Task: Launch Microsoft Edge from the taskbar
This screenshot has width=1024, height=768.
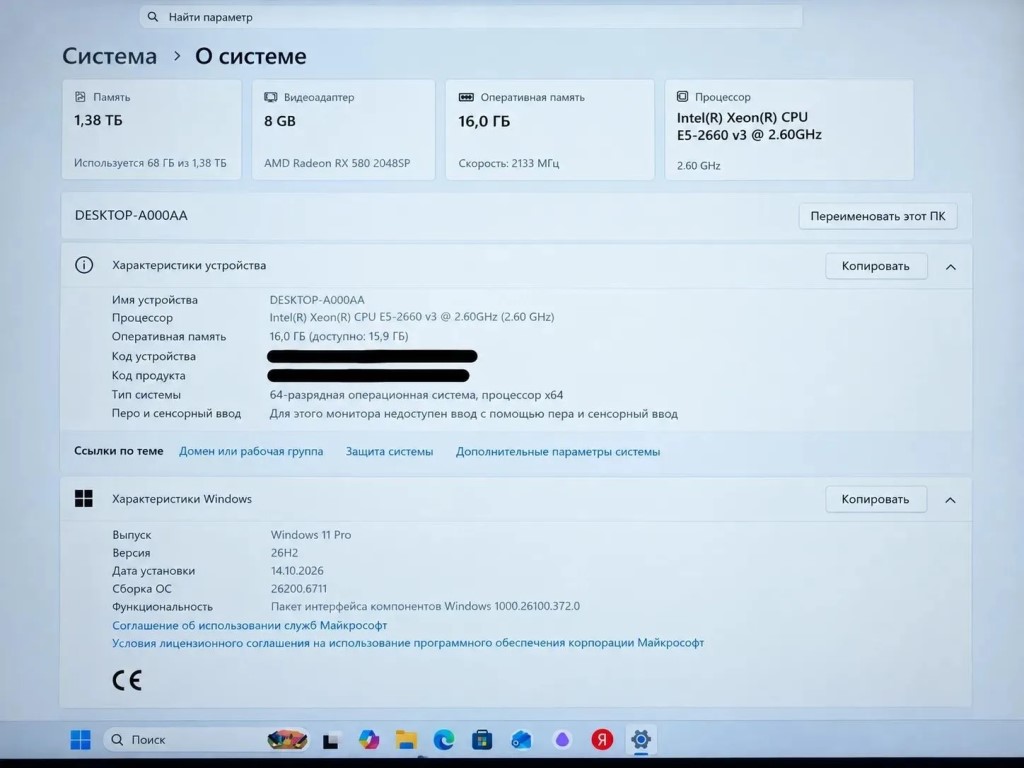Action: point(444,740)
